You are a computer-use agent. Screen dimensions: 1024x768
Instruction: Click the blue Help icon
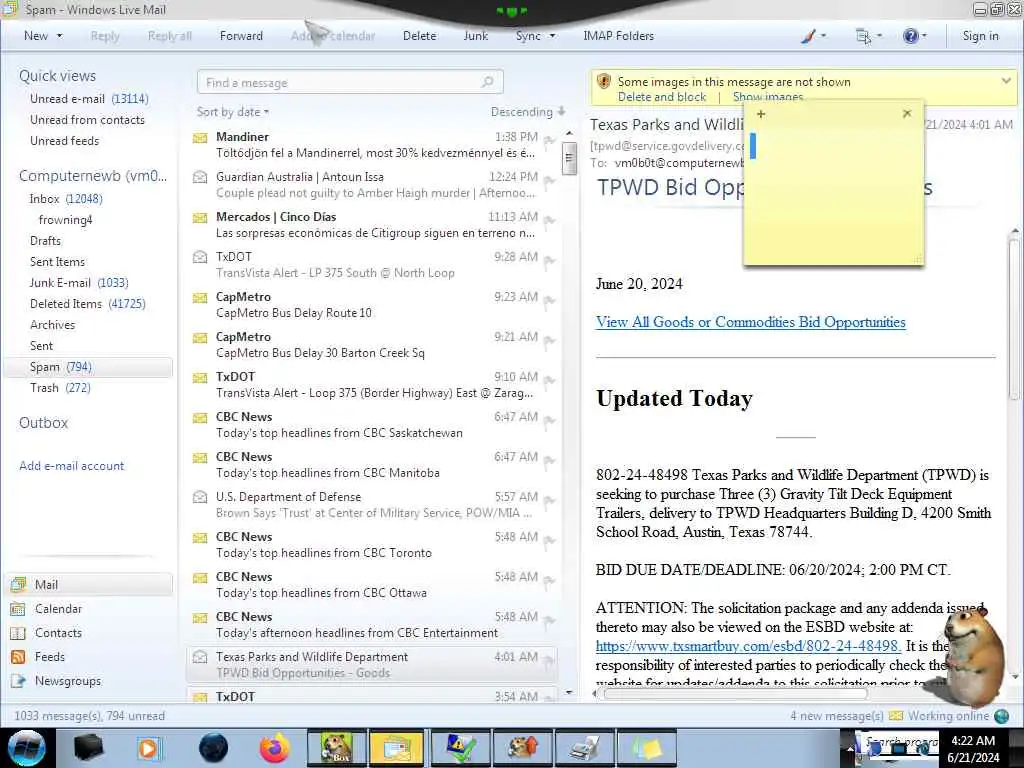pyautogui.click(x=910, y=36)
